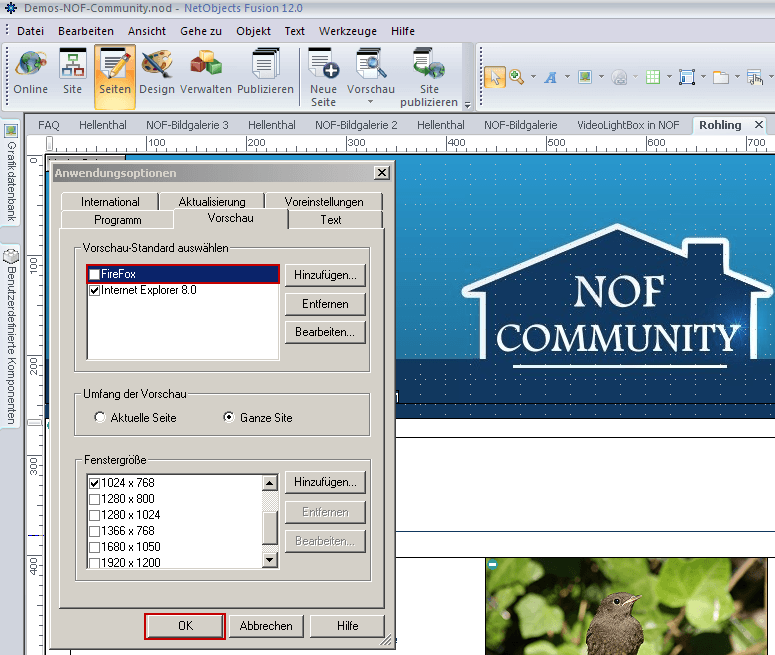
Task: Check the 1366 x 768 size
Action: pos(94,531)
